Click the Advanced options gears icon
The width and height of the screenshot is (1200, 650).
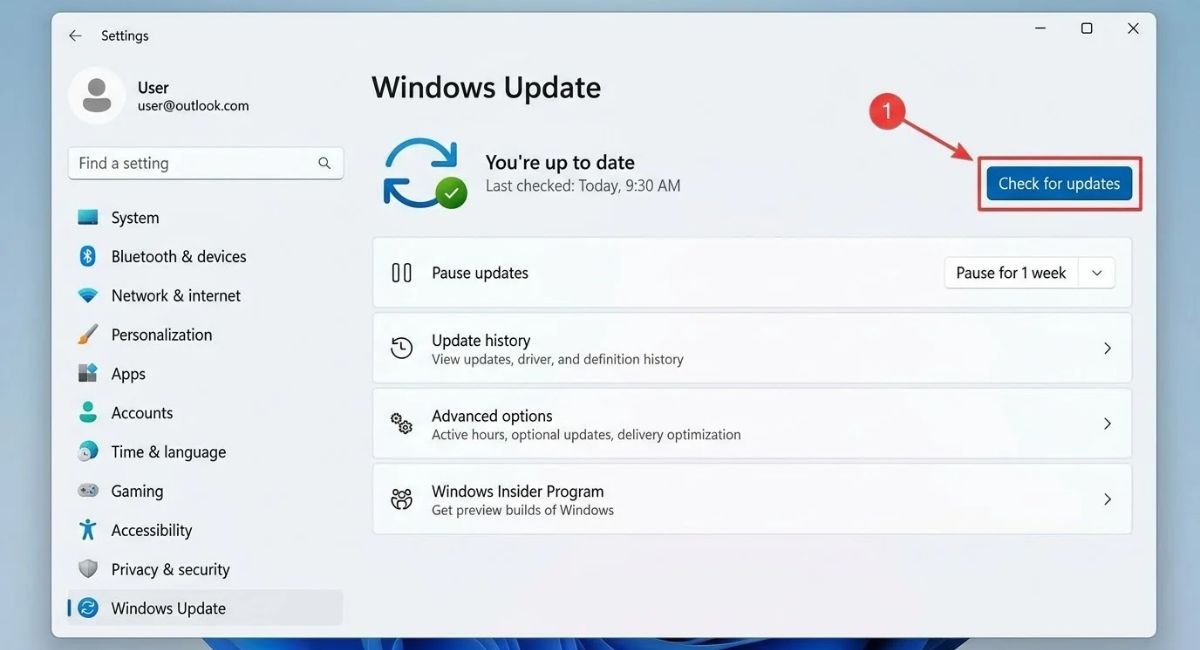[402, 424]
